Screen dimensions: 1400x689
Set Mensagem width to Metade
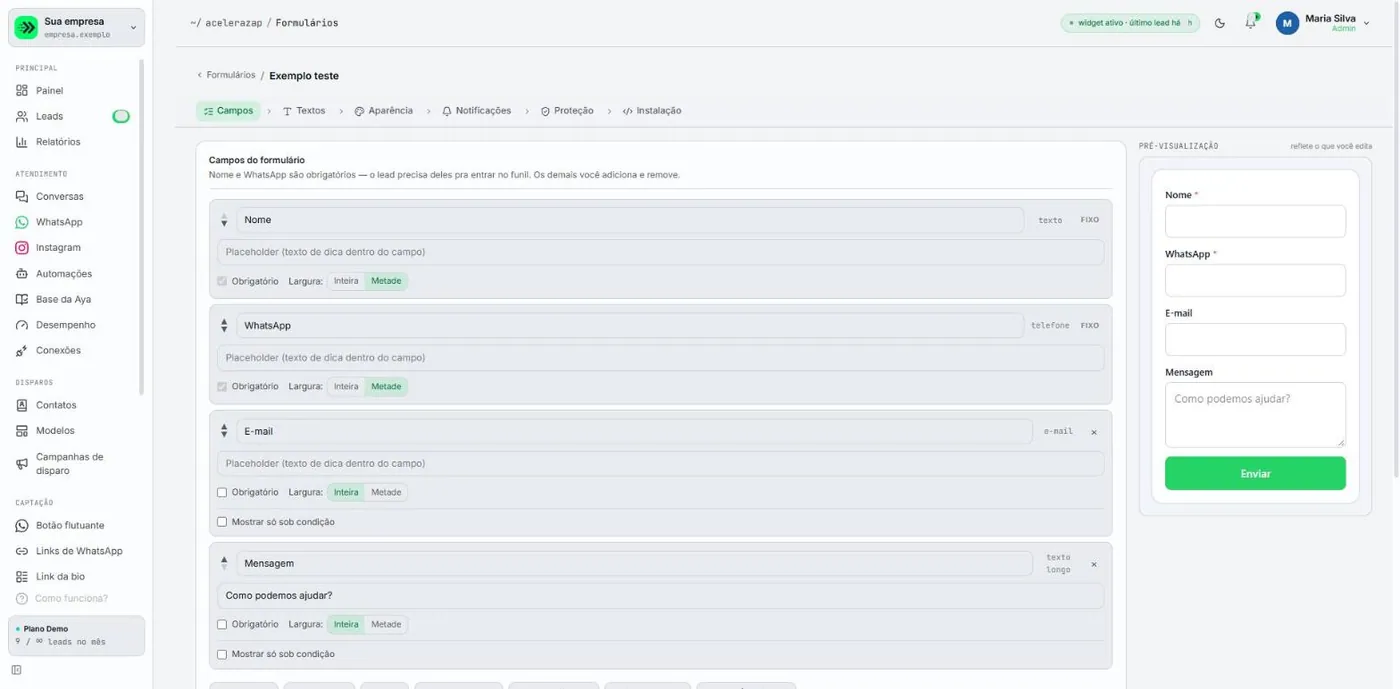pyautogui.click(x=386, y=625)
